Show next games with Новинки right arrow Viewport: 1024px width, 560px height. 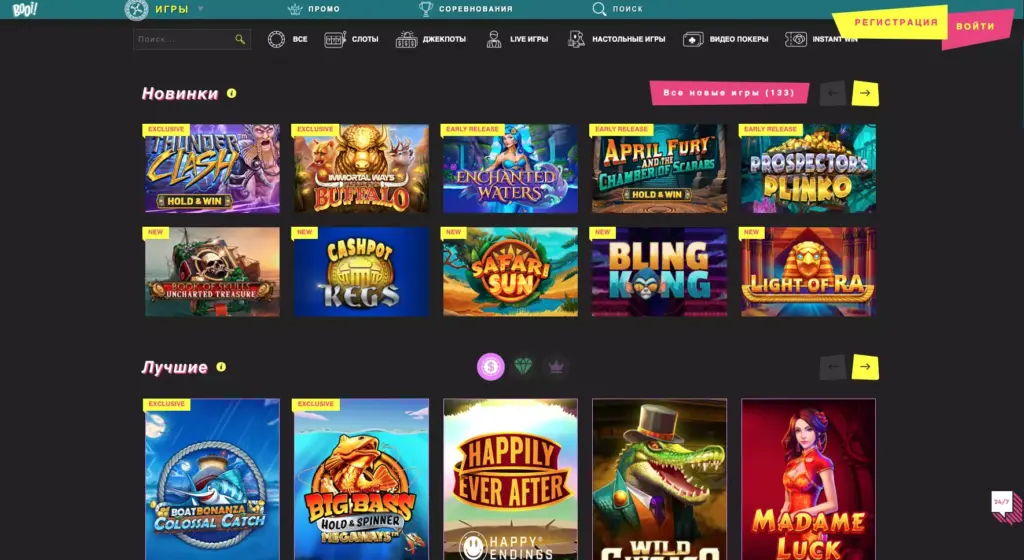point(865,93)
